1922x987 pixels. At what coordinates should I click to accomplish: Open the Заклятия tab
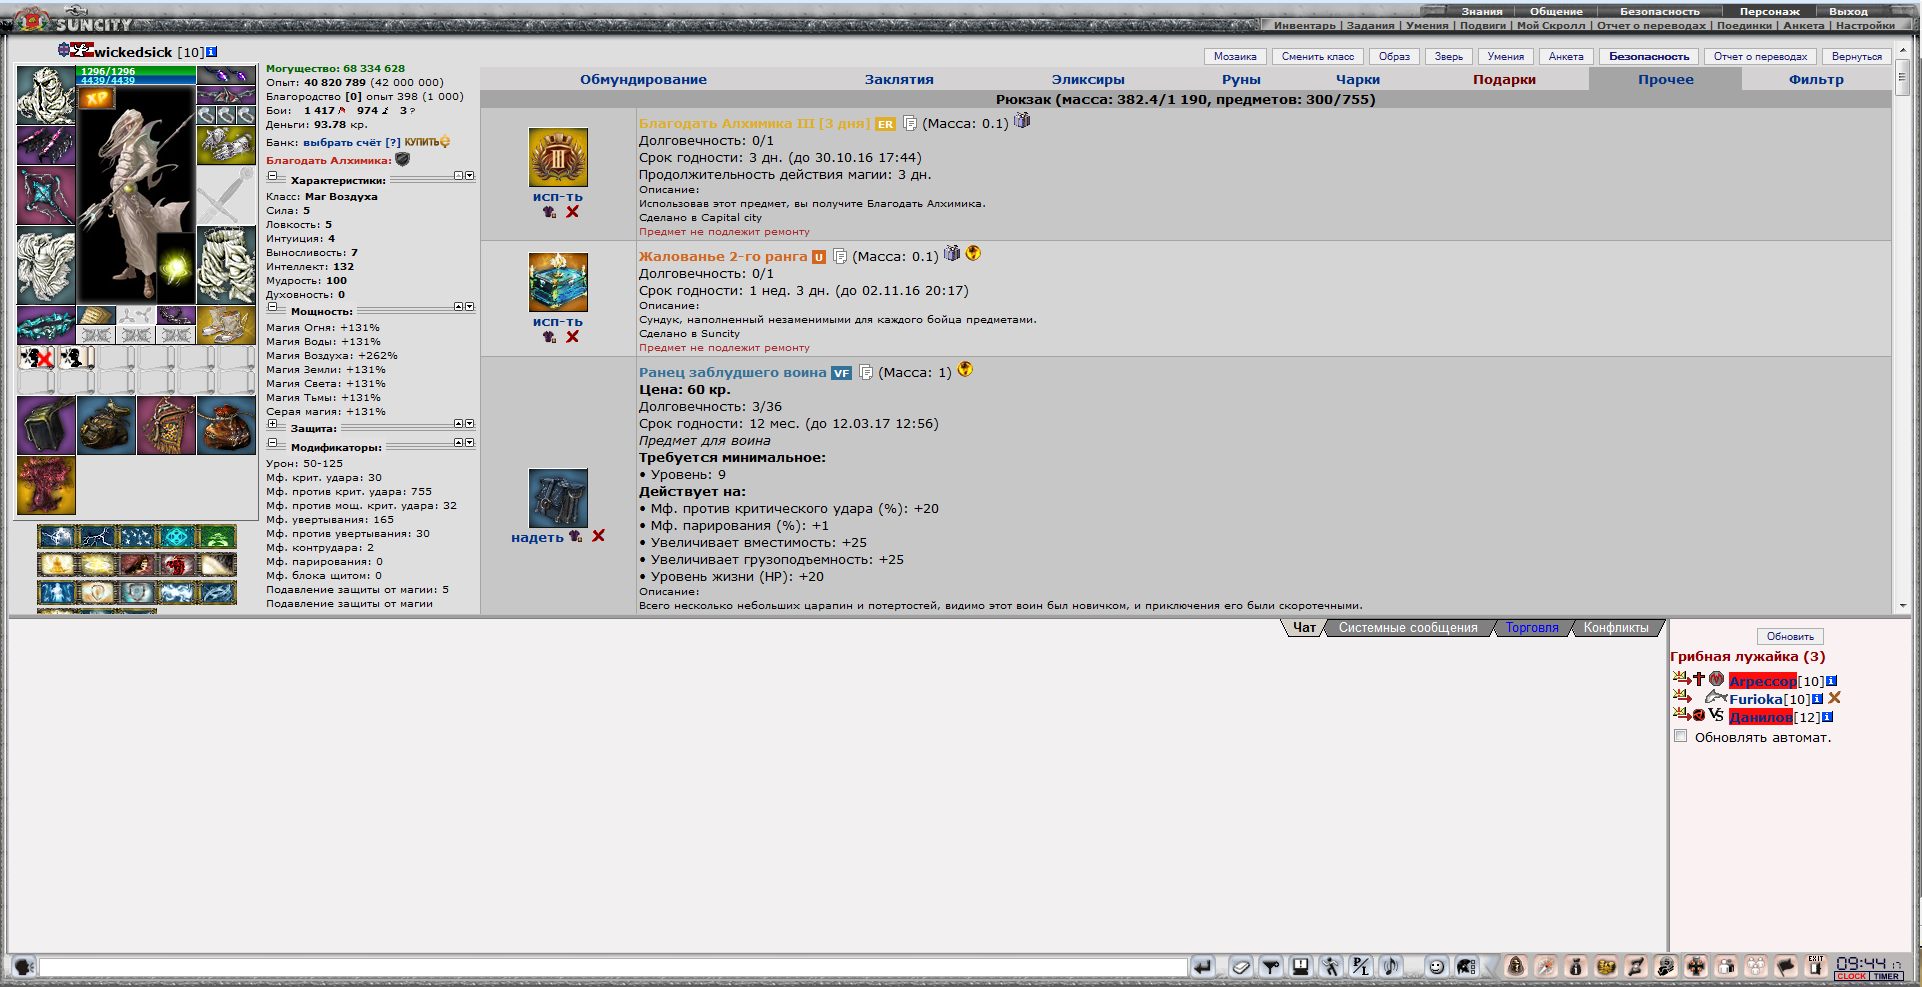click(899, 80)
